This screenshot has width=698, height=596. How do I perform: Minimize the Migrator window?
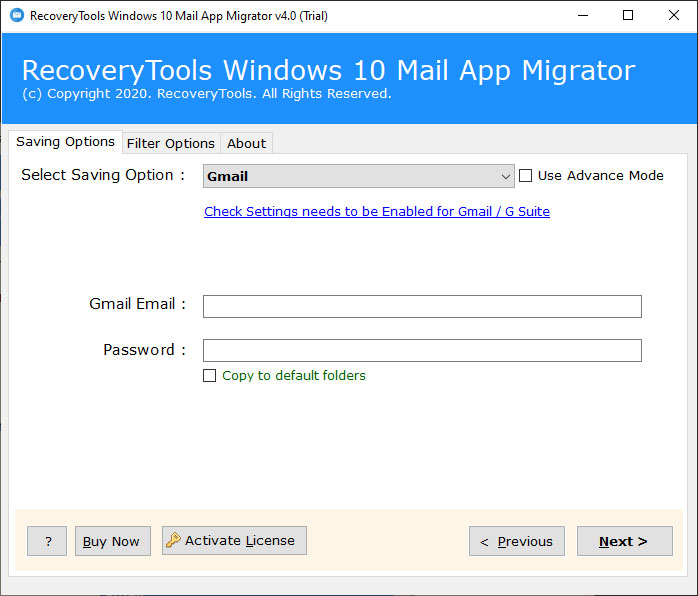(x=583, y=16)
